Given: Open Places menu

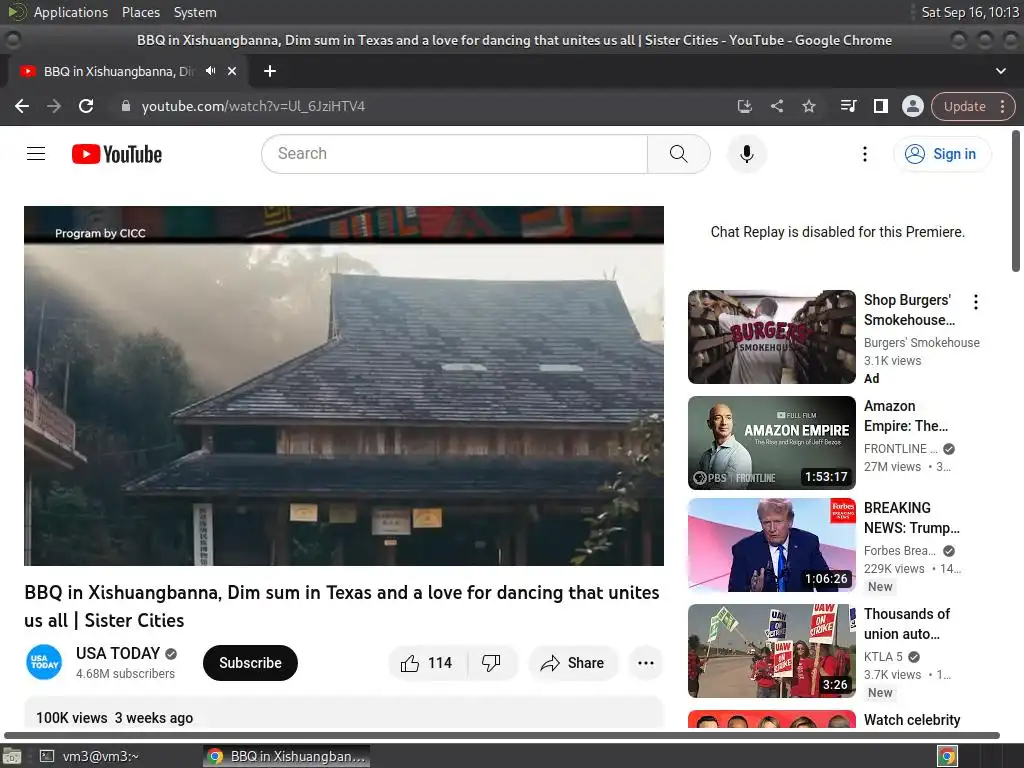Looking at the screenshot, I should pos(140,12).
